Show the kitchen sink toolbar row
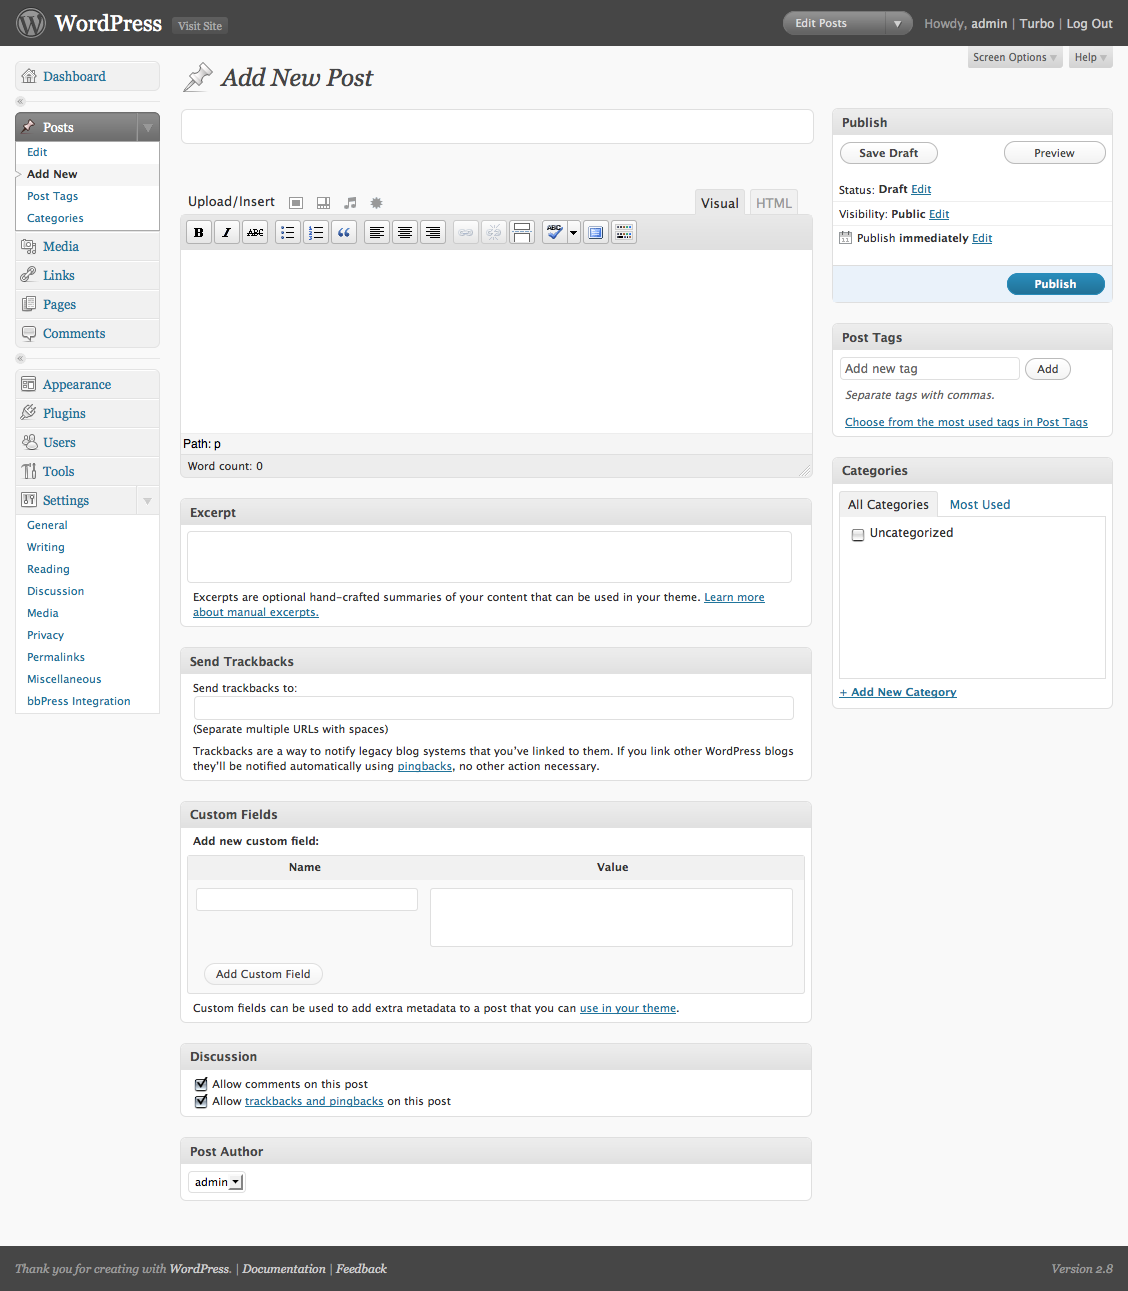Screen dimensions: 1128x1291 click(x=624, y=233)
